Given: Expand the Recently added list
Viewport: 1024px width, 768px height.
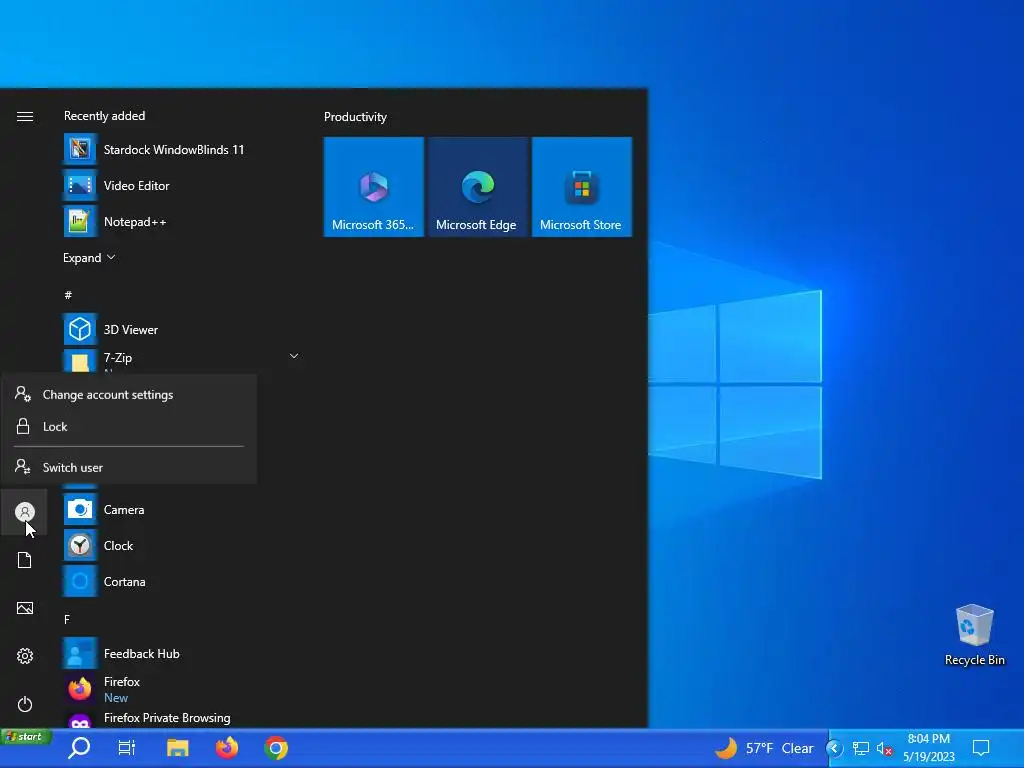Looking at the screenshot, I should 89,257.
